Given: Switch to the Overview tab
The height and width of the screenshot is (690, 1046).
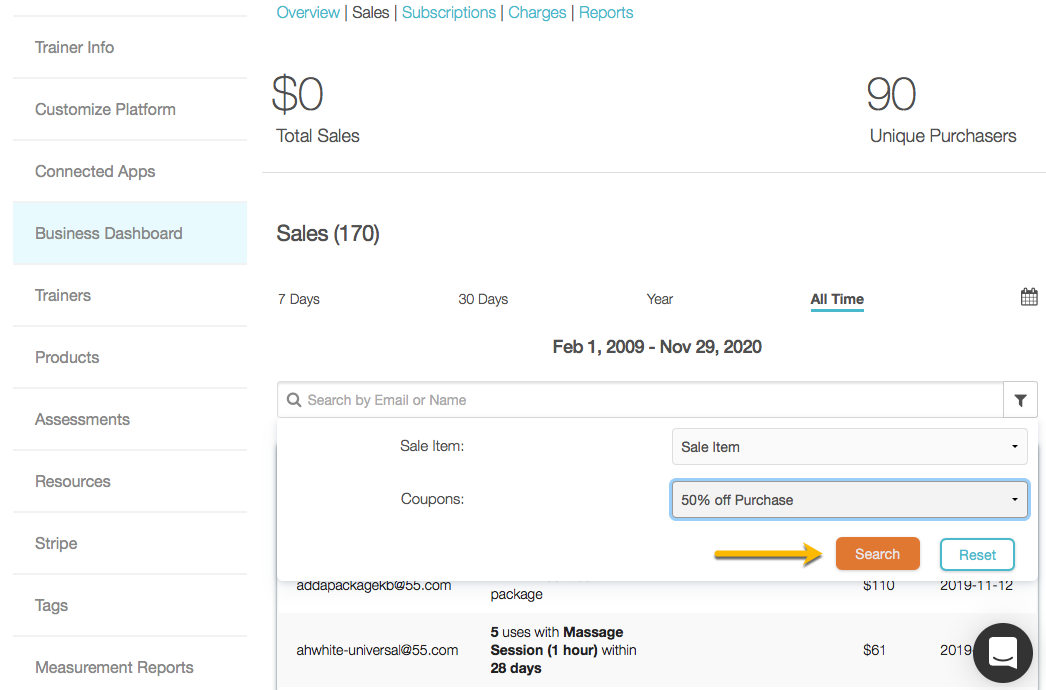Looking at the screenshot, I should pos(308,13).
